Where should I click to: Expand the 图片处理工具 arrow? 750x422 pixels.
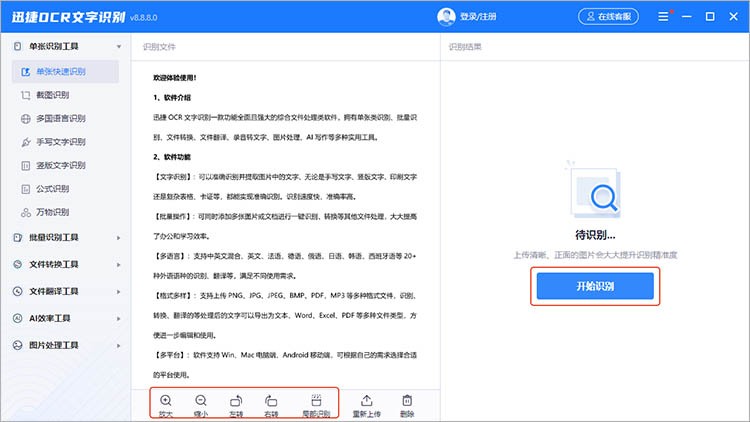119,345
